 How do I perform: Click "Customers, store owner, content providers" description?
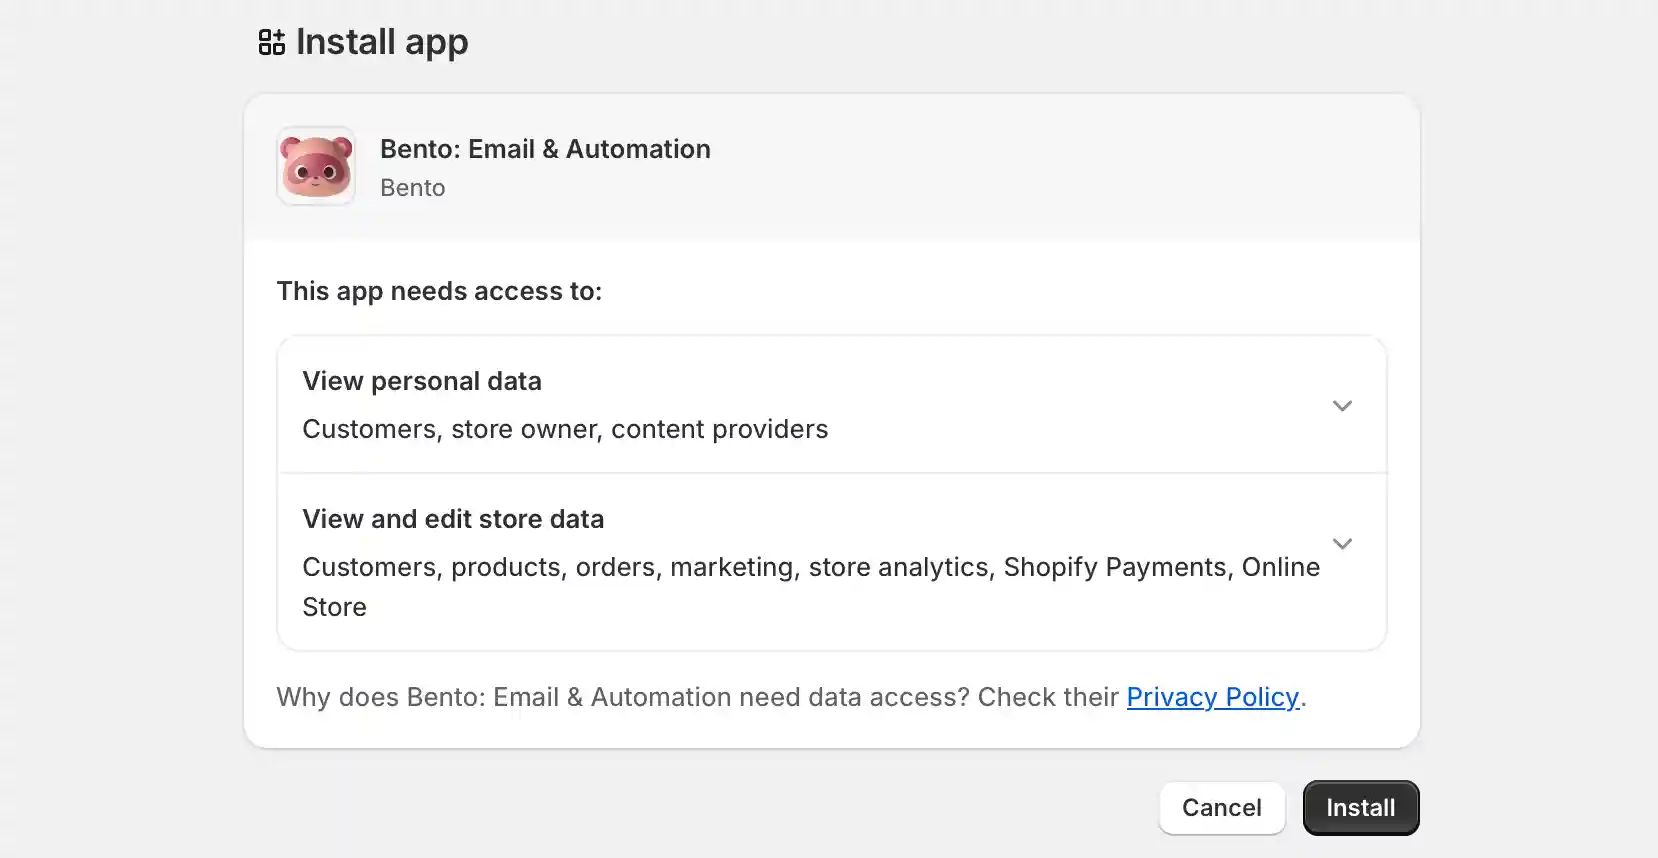pos(565,429)
